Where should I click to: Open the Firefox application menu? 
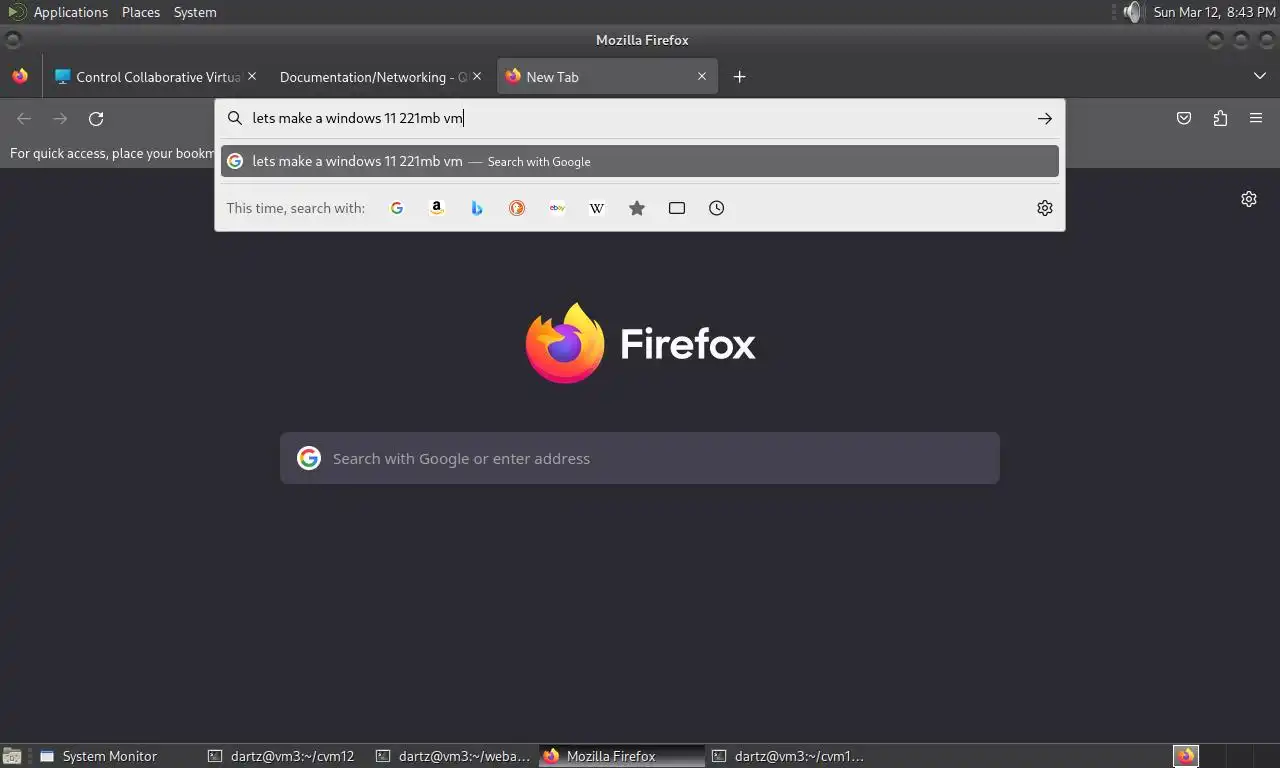(1256, 118)
